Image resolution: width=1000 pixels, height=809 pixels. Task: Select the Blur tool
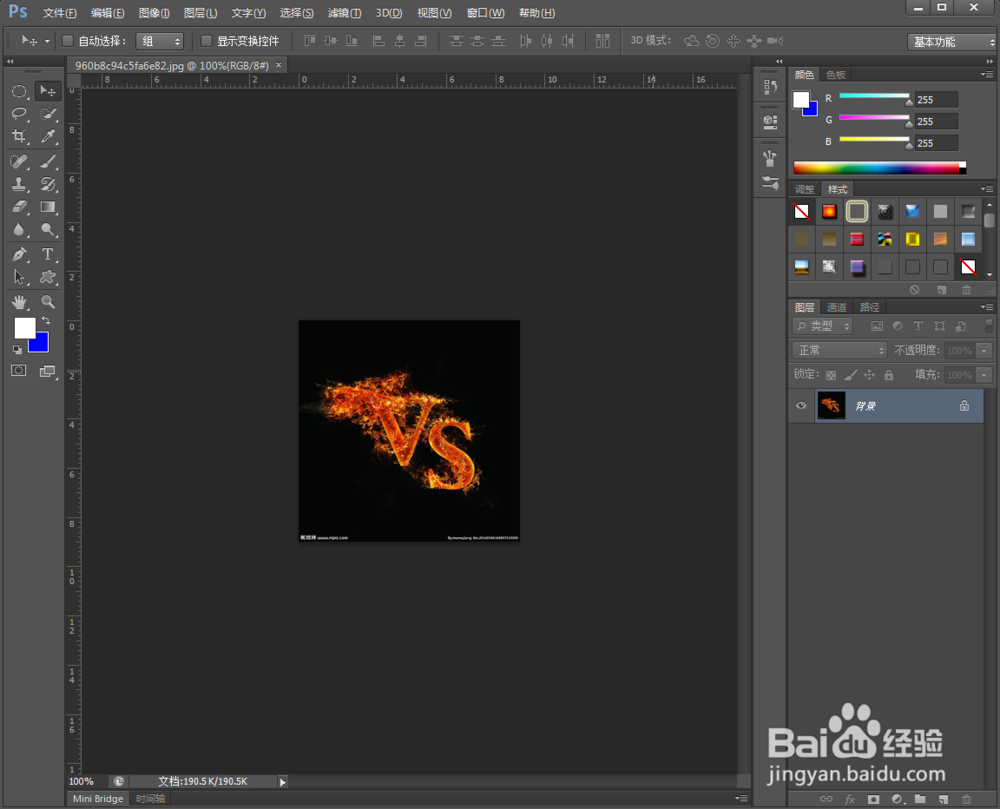pos(19,230)
